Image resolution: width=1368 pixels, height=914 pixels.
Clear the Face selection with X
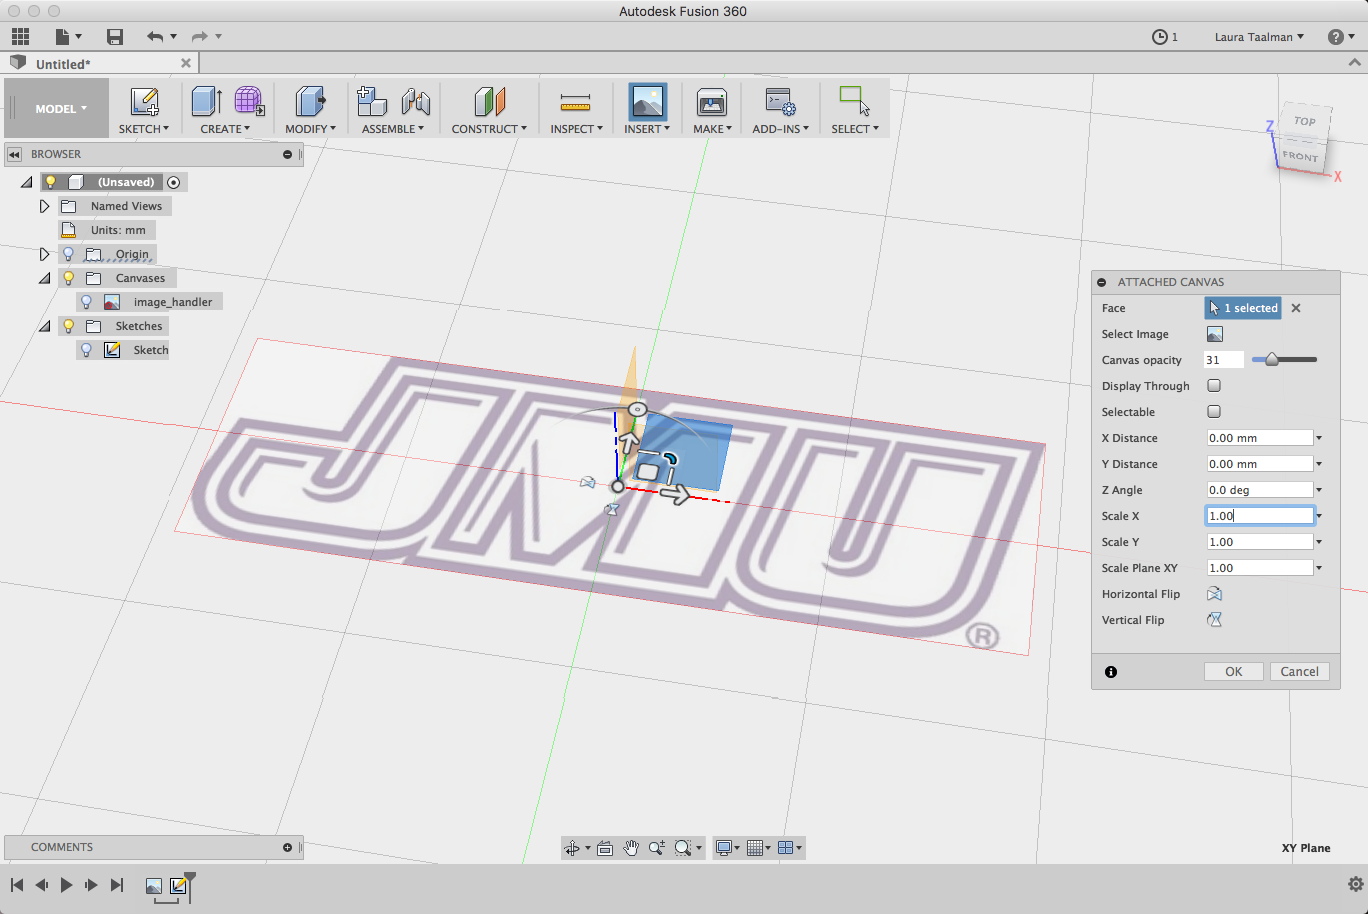click(x=1296, y=308)
